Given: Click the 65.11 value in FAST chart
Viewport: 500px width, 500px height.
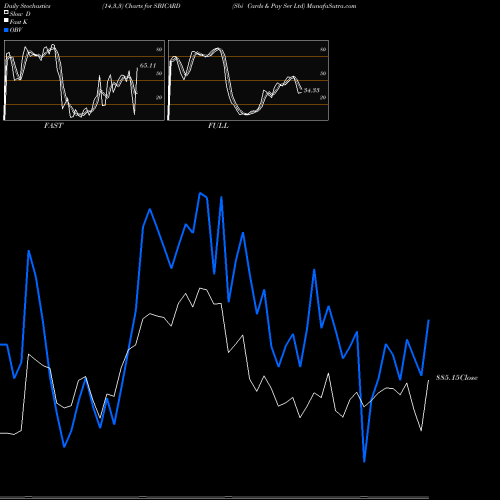Looking at the screenshot, I should point(148,66).
